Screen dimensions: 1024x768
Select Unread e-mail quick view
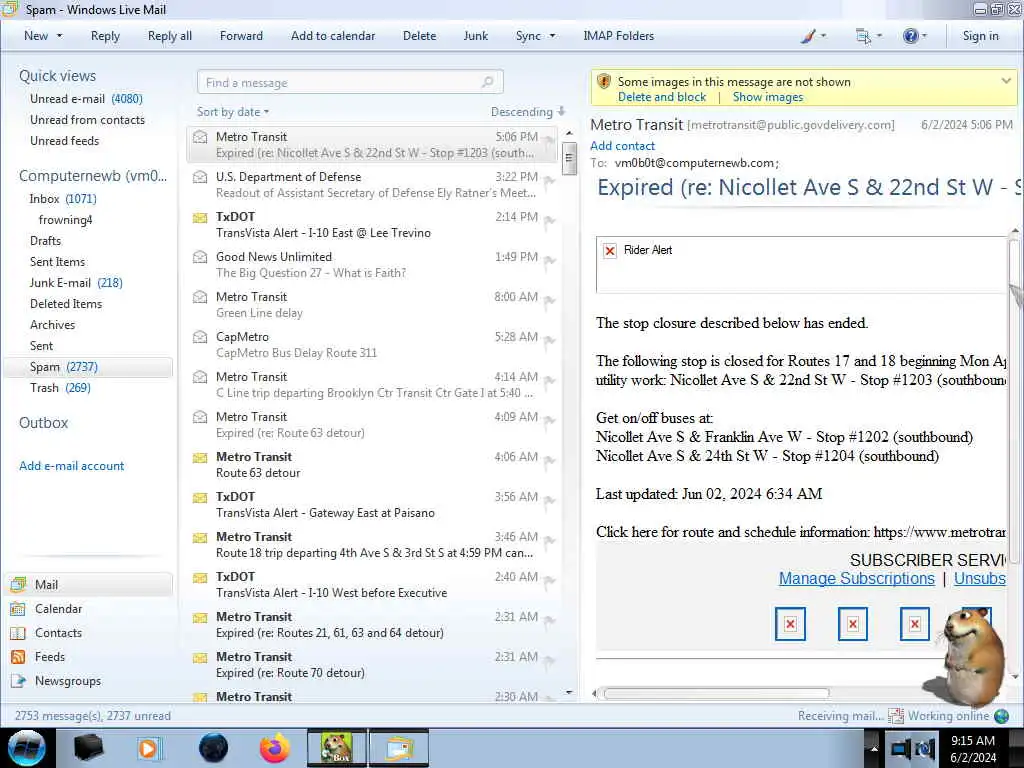[86, 99]
